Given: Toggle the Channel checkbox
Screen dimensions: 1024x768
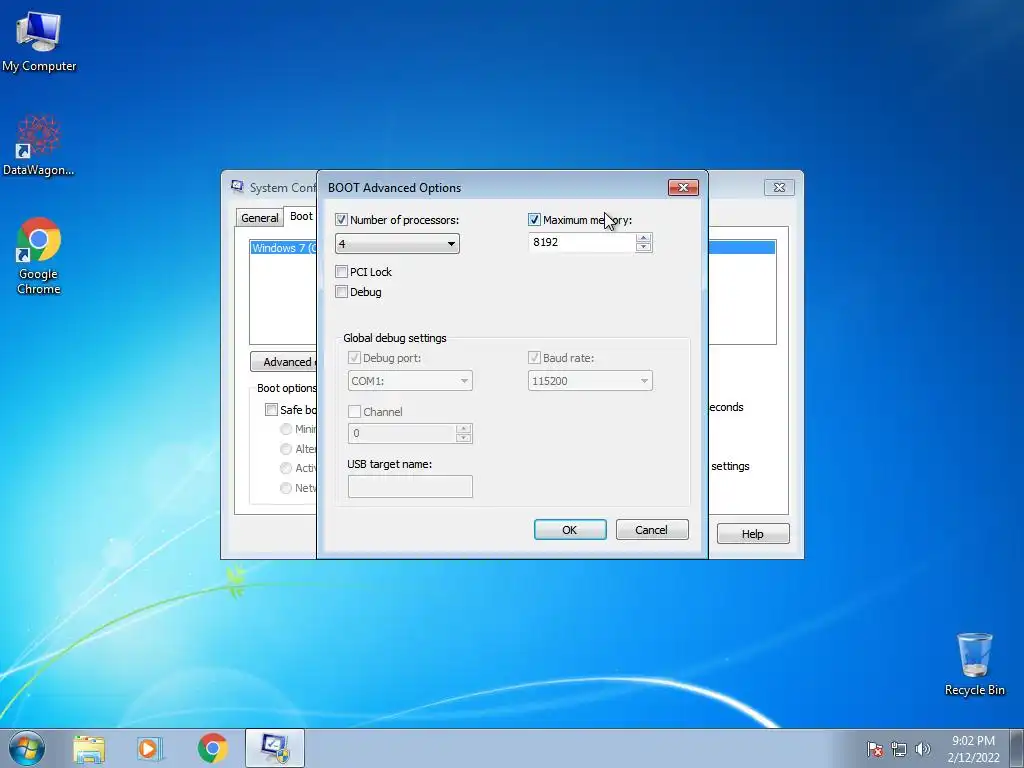Looking at the screenshot, I should pyautogui.click(x=355, y=411).
